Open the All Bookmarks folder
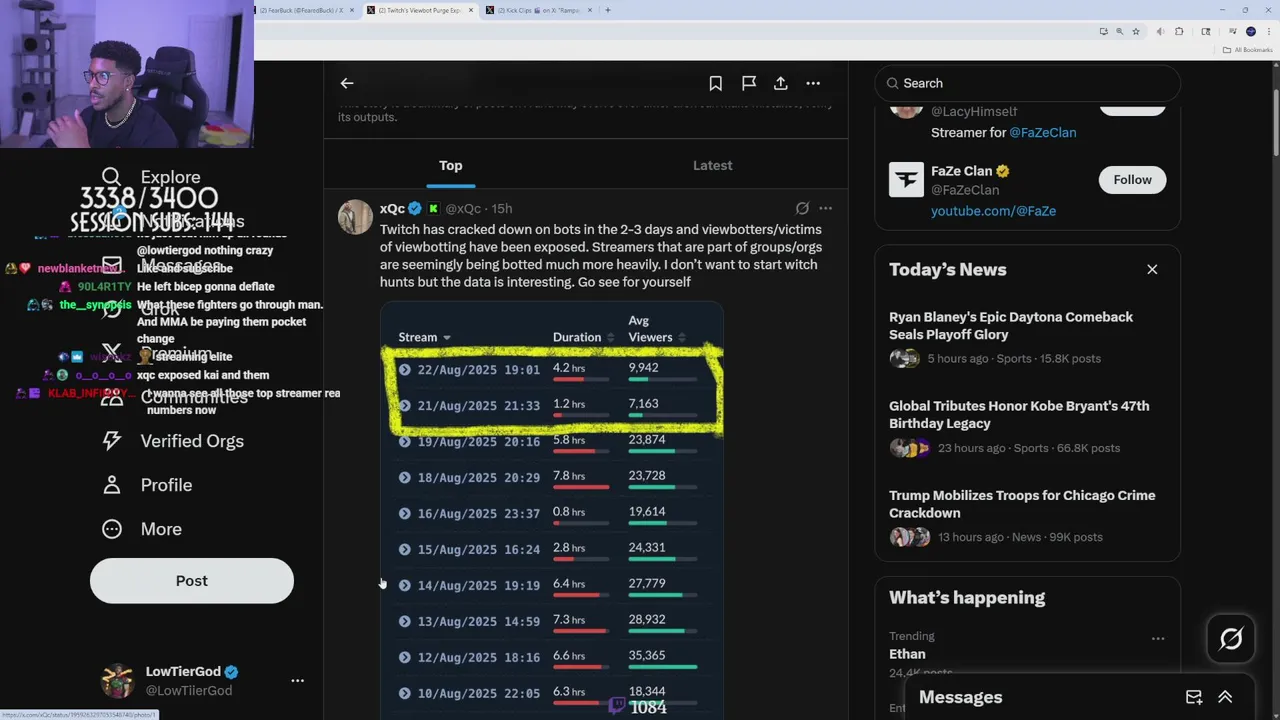 pyautogui.click(x=1247, y=49)
